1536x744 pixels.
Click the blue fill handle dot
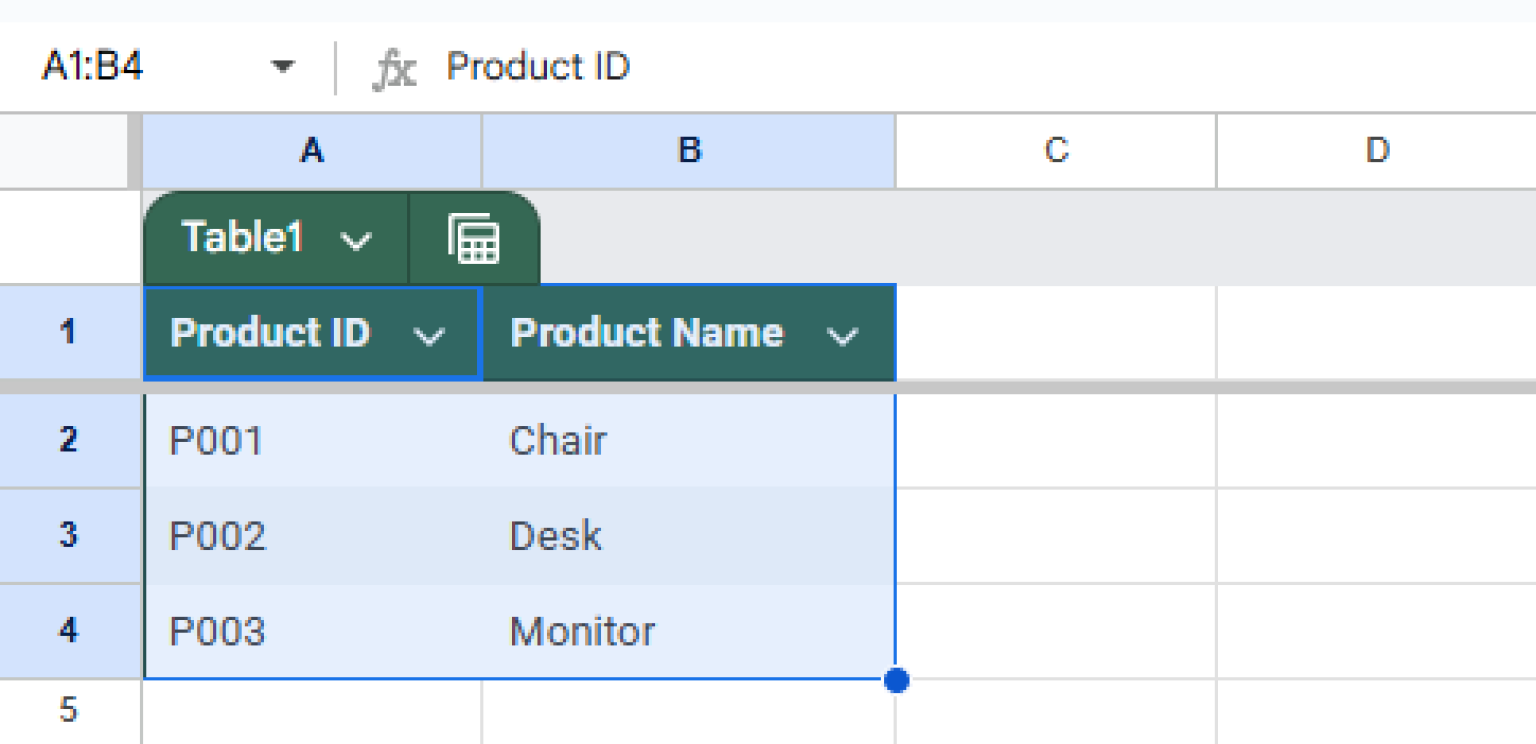click(x=895, y=681)
